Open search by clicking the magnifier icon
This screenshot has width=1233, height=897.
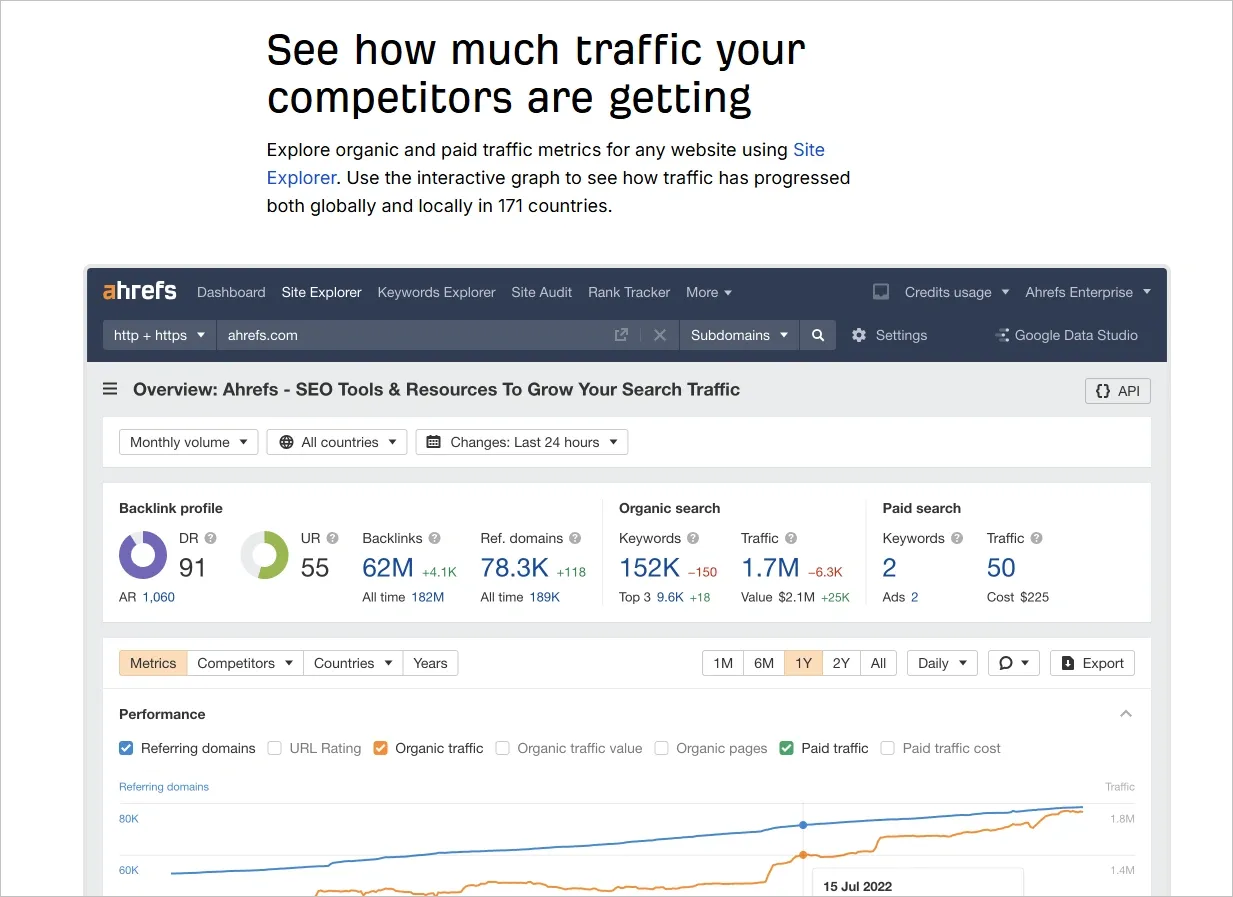[817, 335]
